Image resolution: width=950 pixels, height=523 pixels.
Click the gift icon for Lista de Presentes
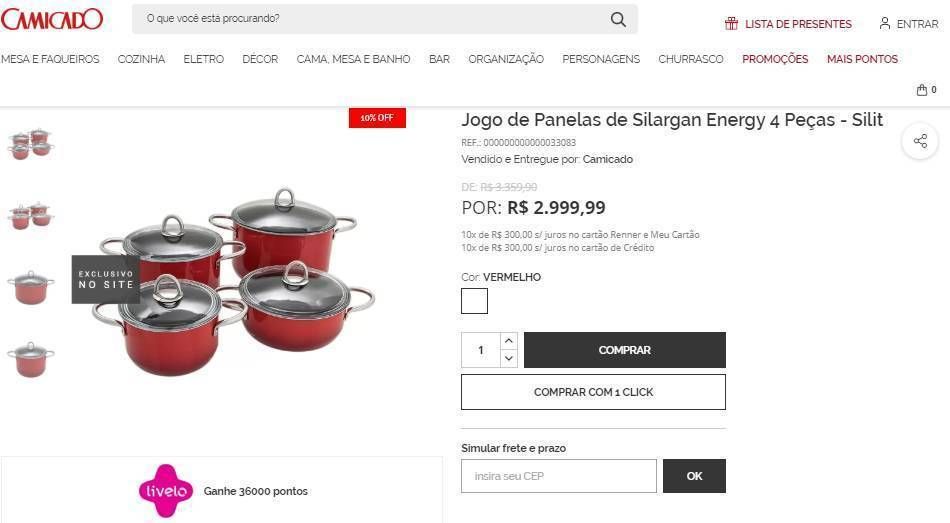(x=731, y=24)
